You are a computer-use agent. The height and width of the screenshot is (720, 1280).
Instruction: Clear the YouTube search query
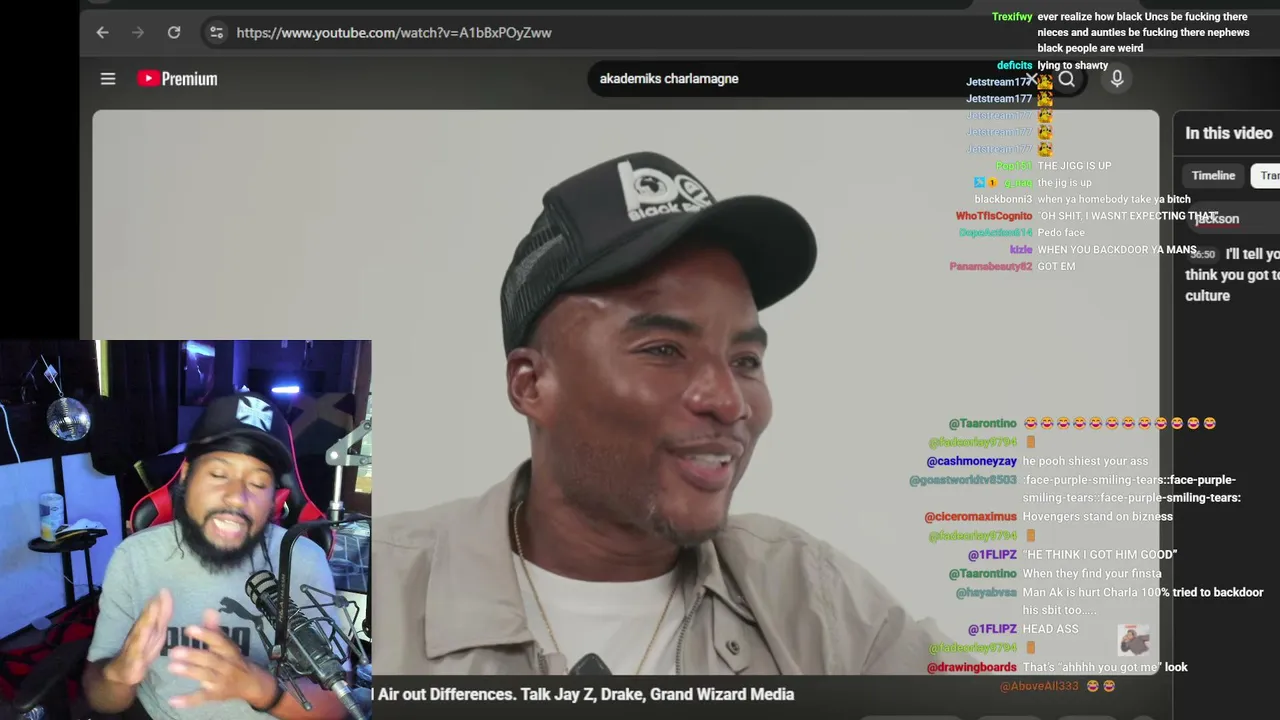tap(1032, 79)
